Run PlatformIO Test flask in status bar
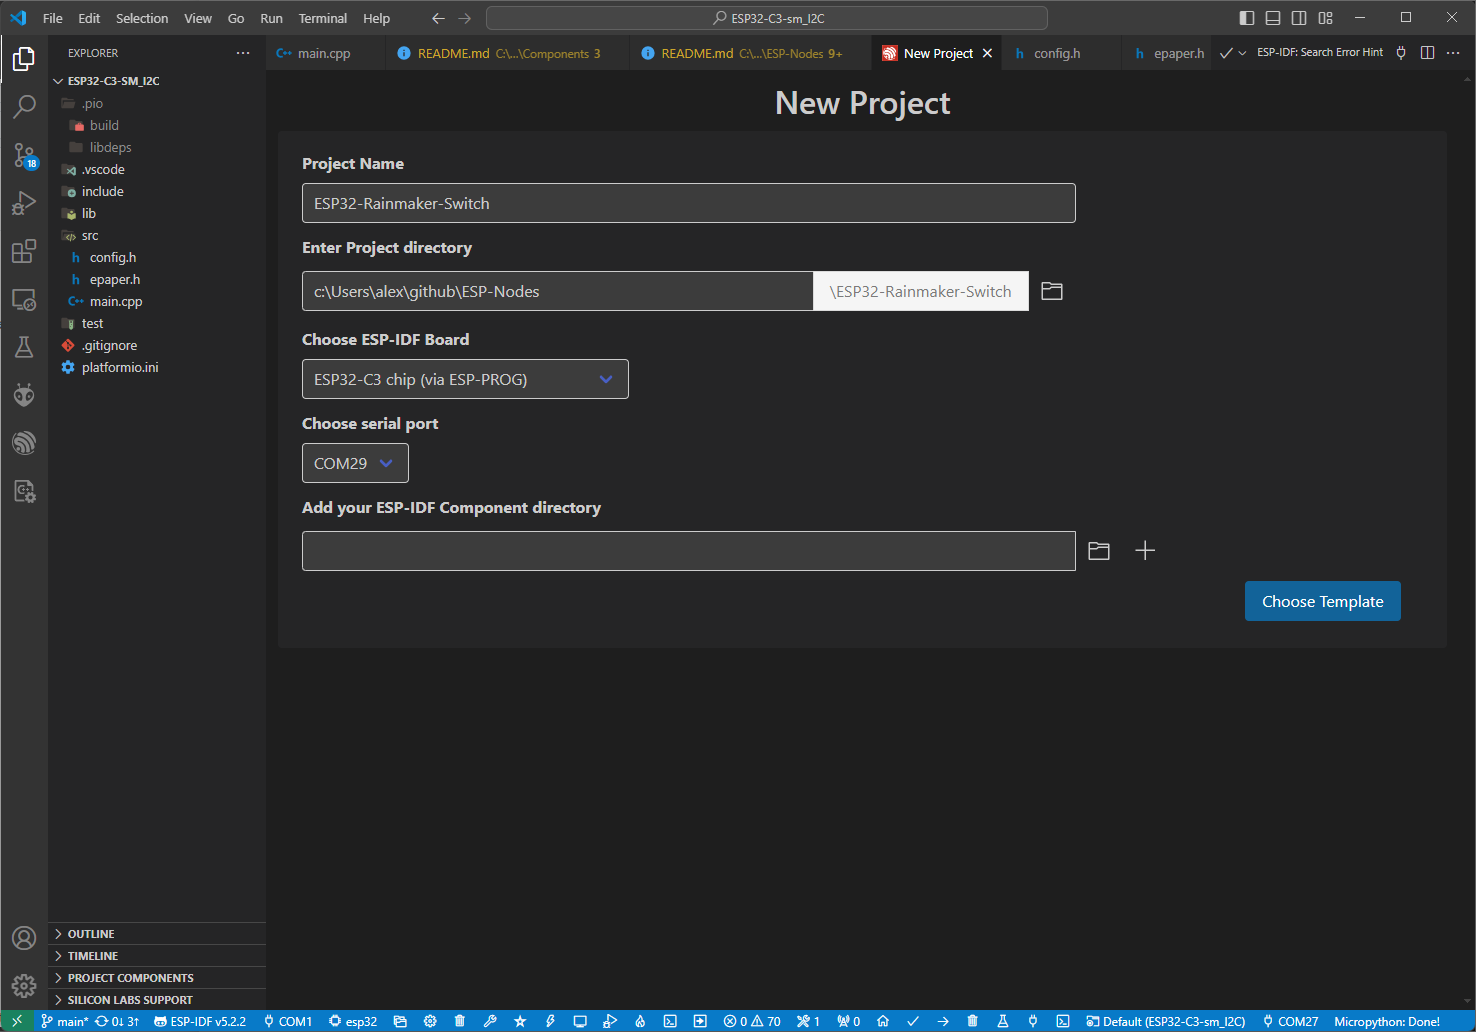 tap(1003, 1021)
